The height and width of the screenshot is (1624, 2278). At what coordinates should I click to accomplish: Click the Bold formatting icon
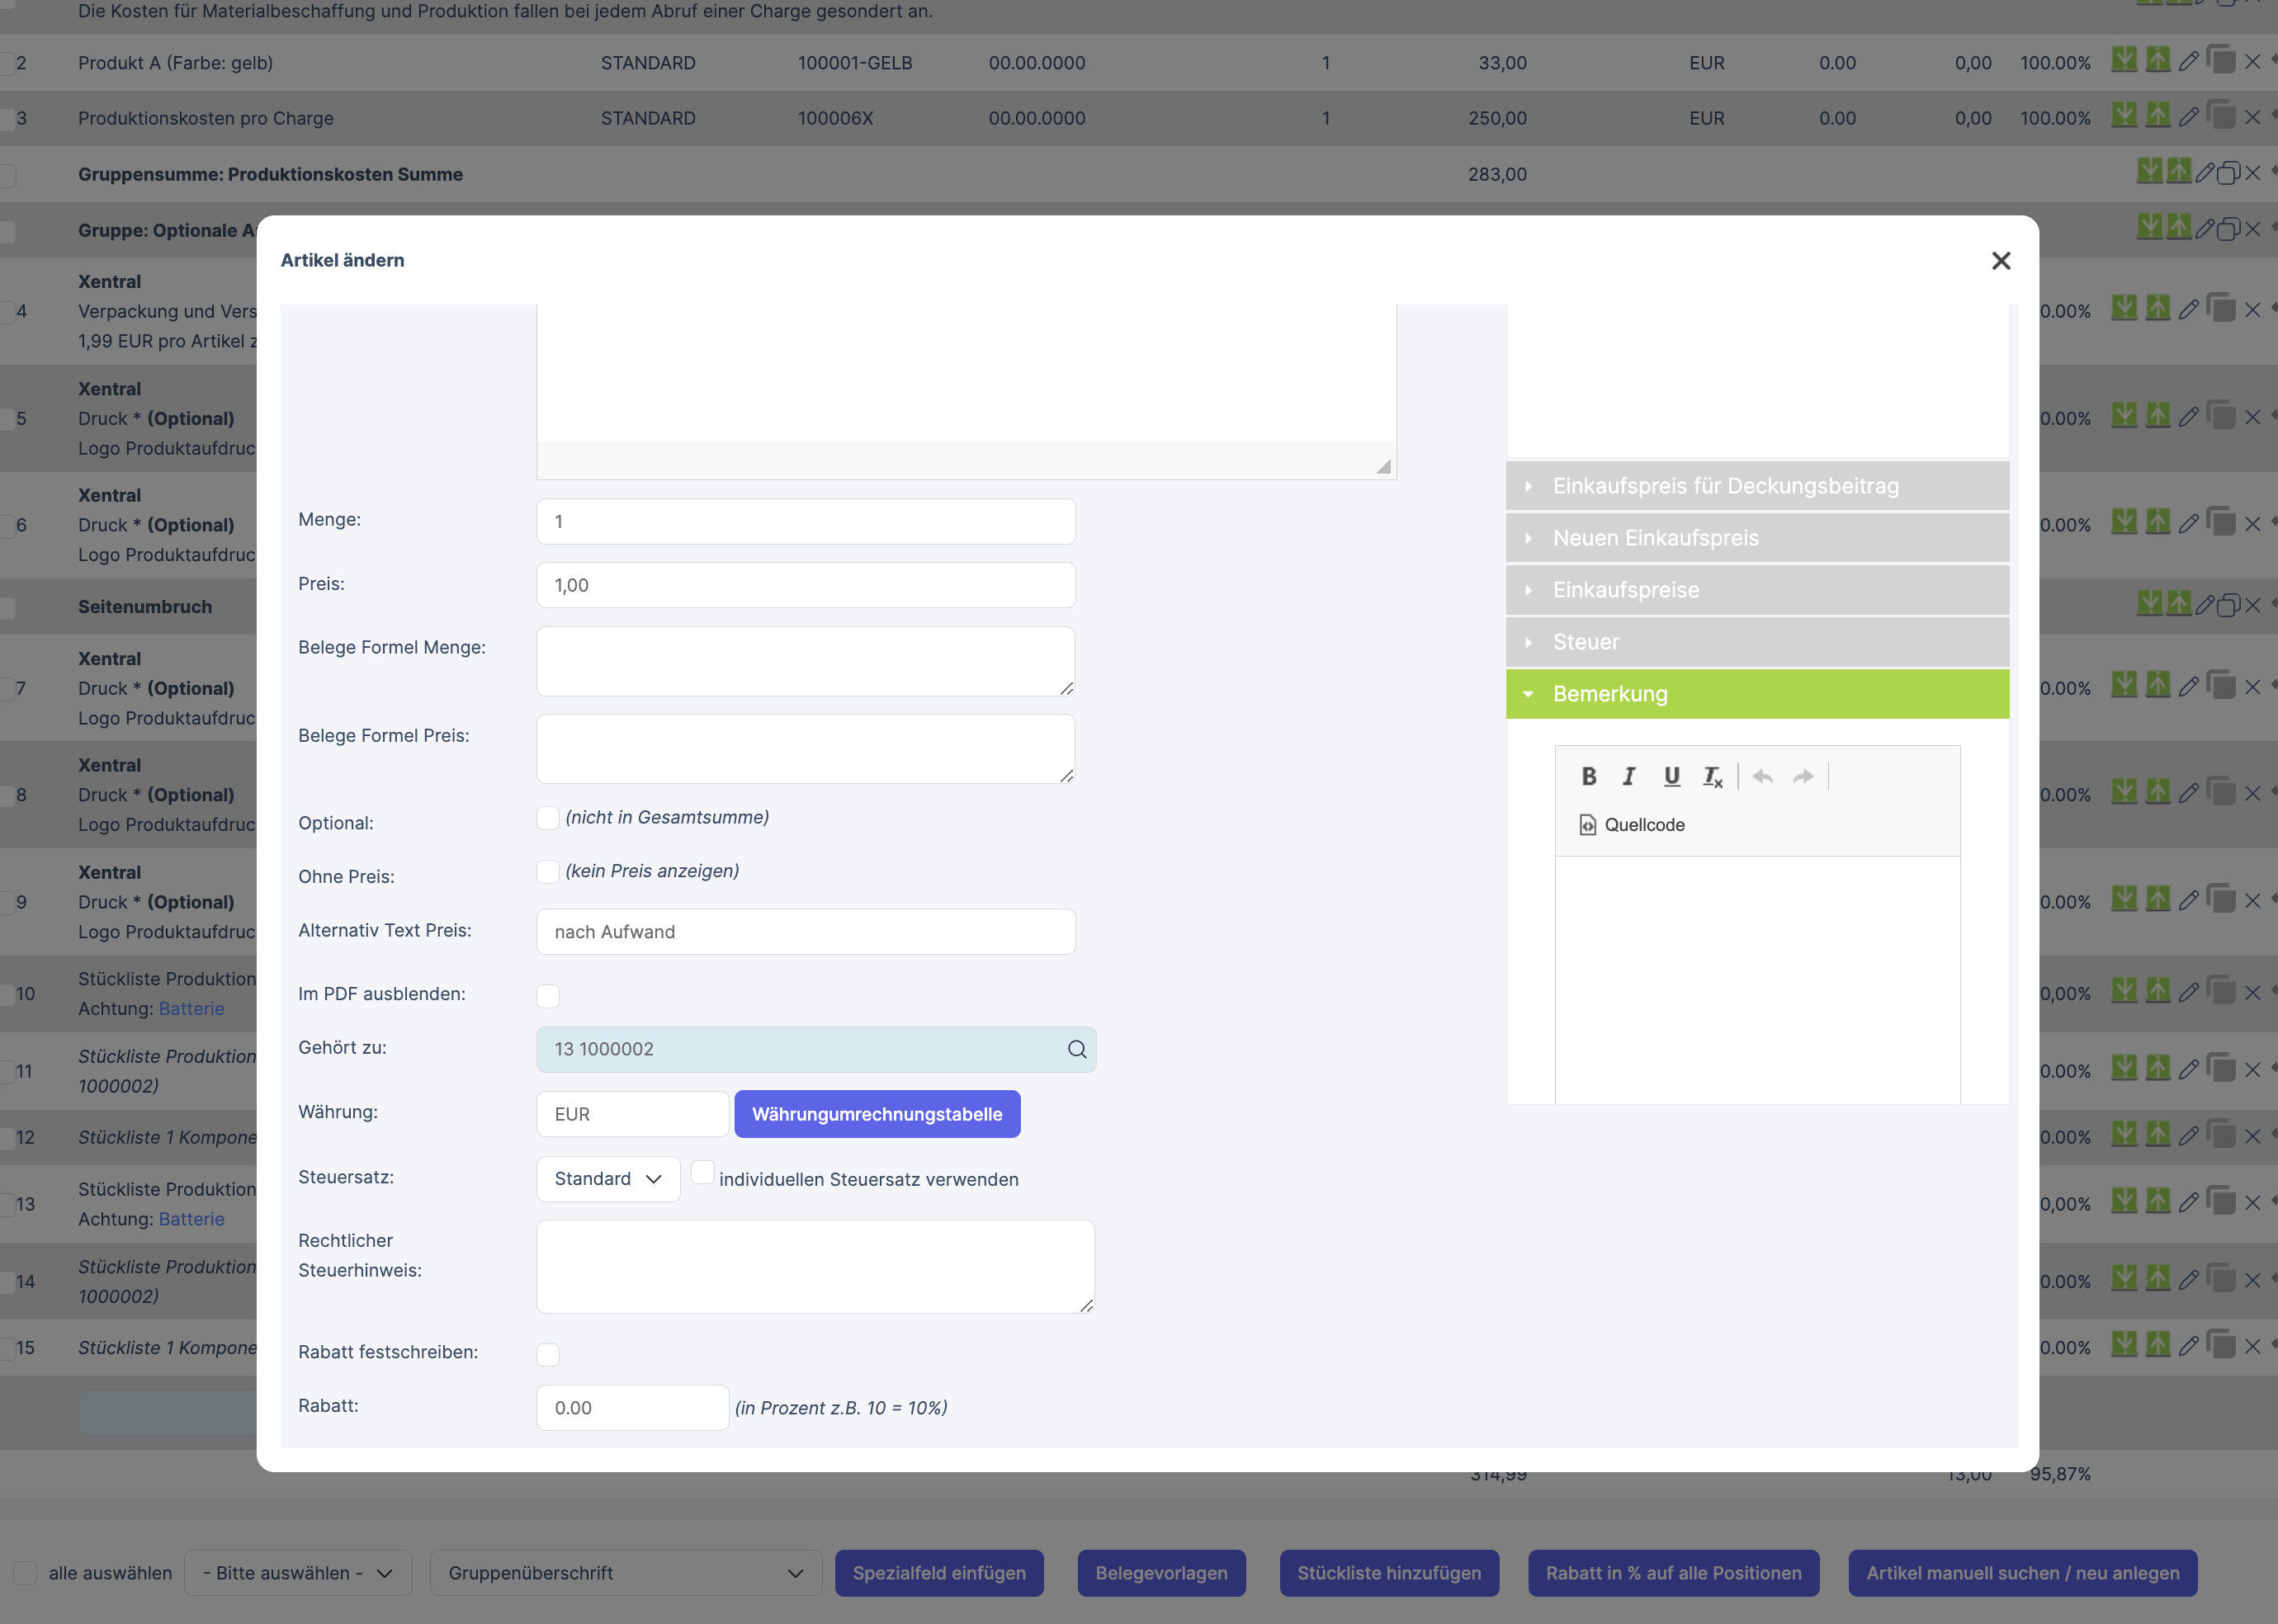tap(1588, 776)
